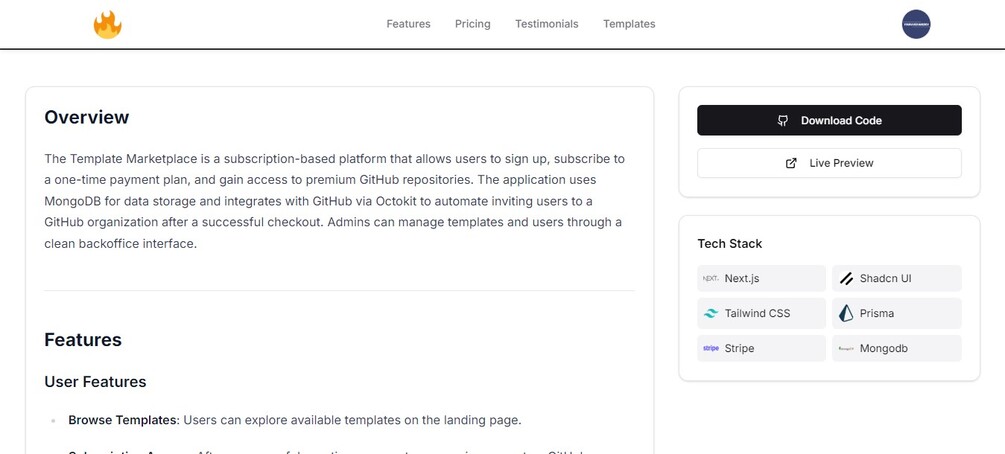Click the flame logo icon
Screen dimensions: 1005x454
(x=107, y=25)
